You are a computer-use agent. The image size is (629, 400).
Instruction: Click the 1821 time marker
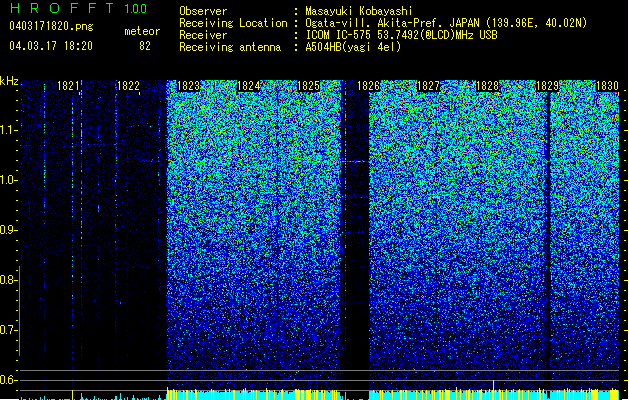pyautogui.click(x=68, y=86)
